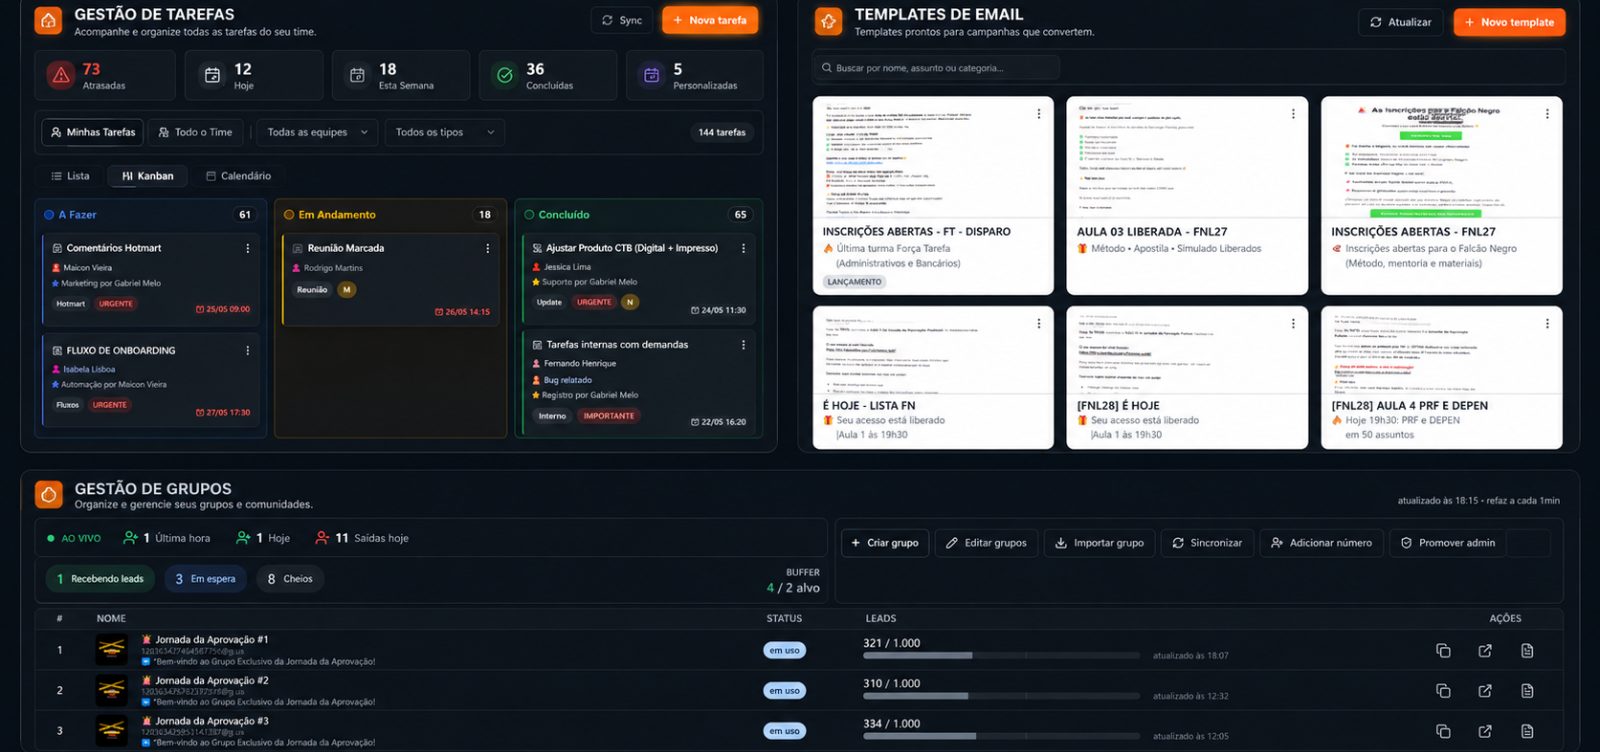Open menu of AULA 03 LIBERADA - FNL27 template
The image size is (1600, 752).
[1293, 114]
